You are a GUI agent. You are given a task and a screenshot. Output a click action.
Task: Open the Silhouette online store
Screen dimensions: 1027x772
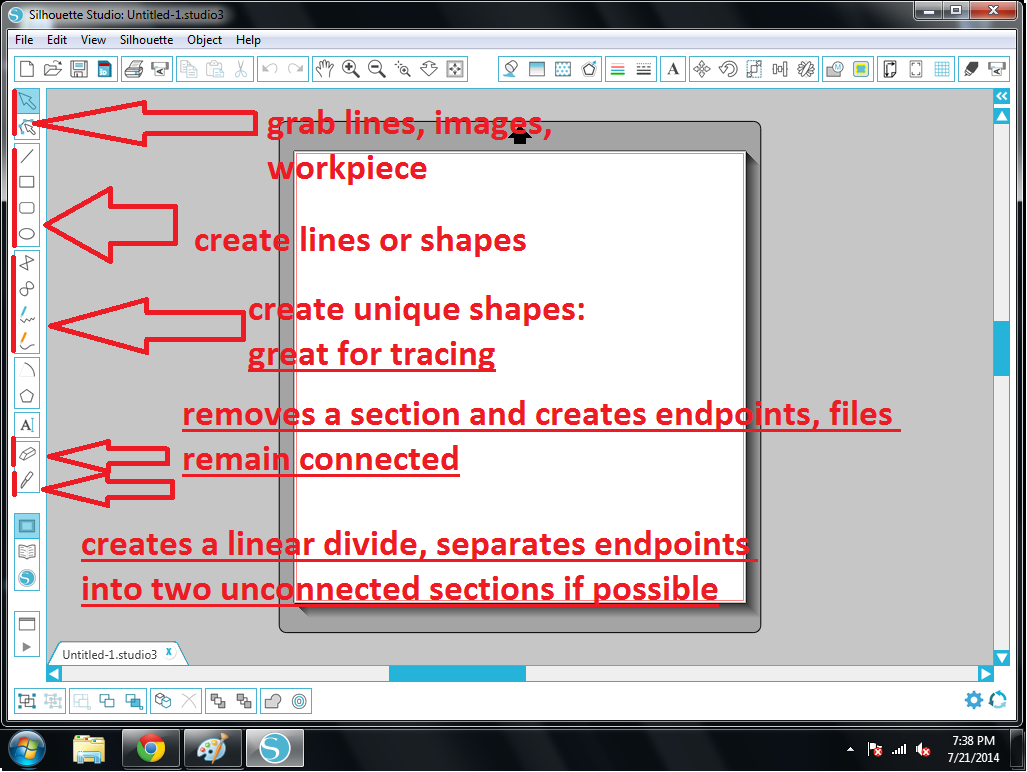pos(27,578)
